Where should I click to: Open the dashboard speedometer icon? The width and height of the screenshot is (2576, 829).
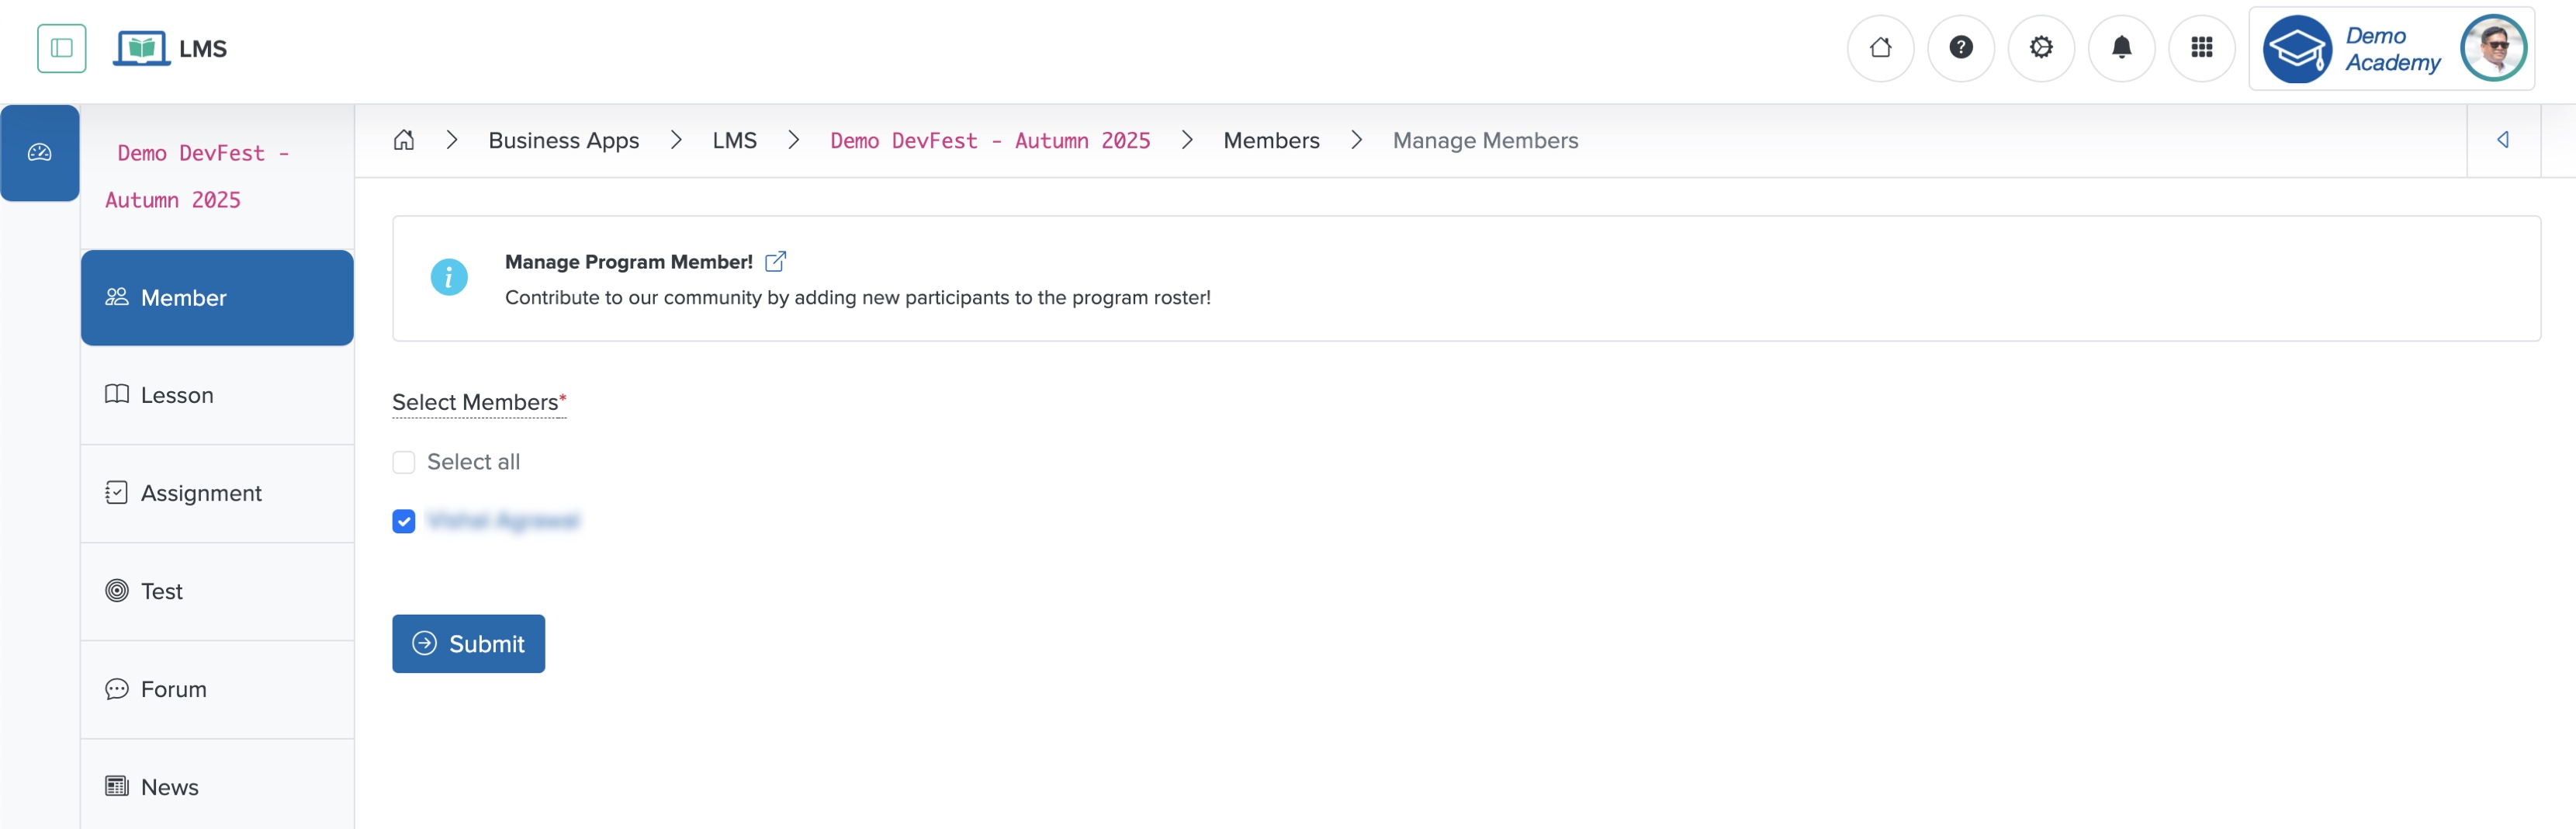tap(40, 152)
